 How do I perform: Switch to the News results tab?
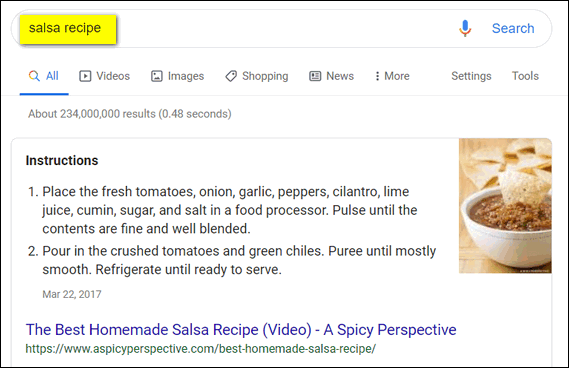pos(331,76)
